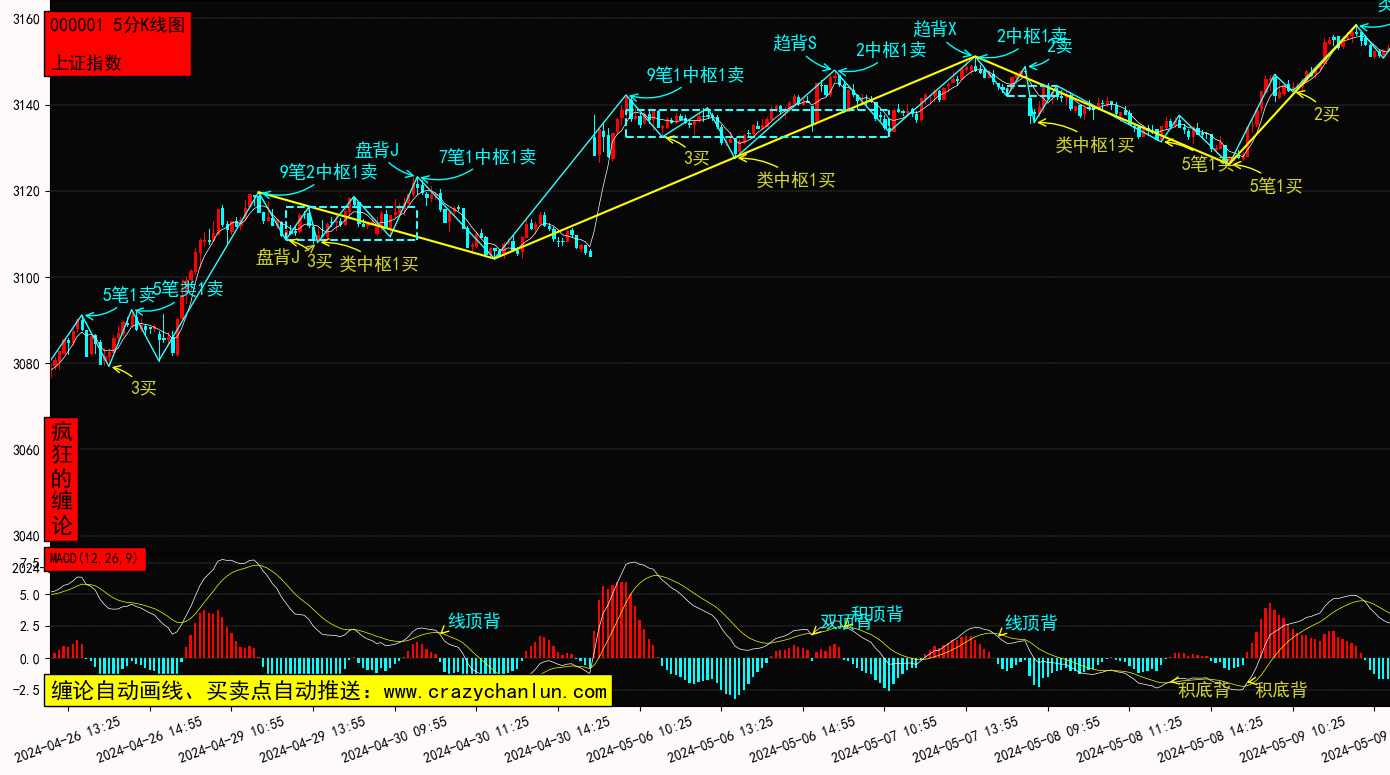Select the 9笔2中枢1卖 sell signal annotation
Viewport: 1390px width, 775px height.
coord(328,171)
